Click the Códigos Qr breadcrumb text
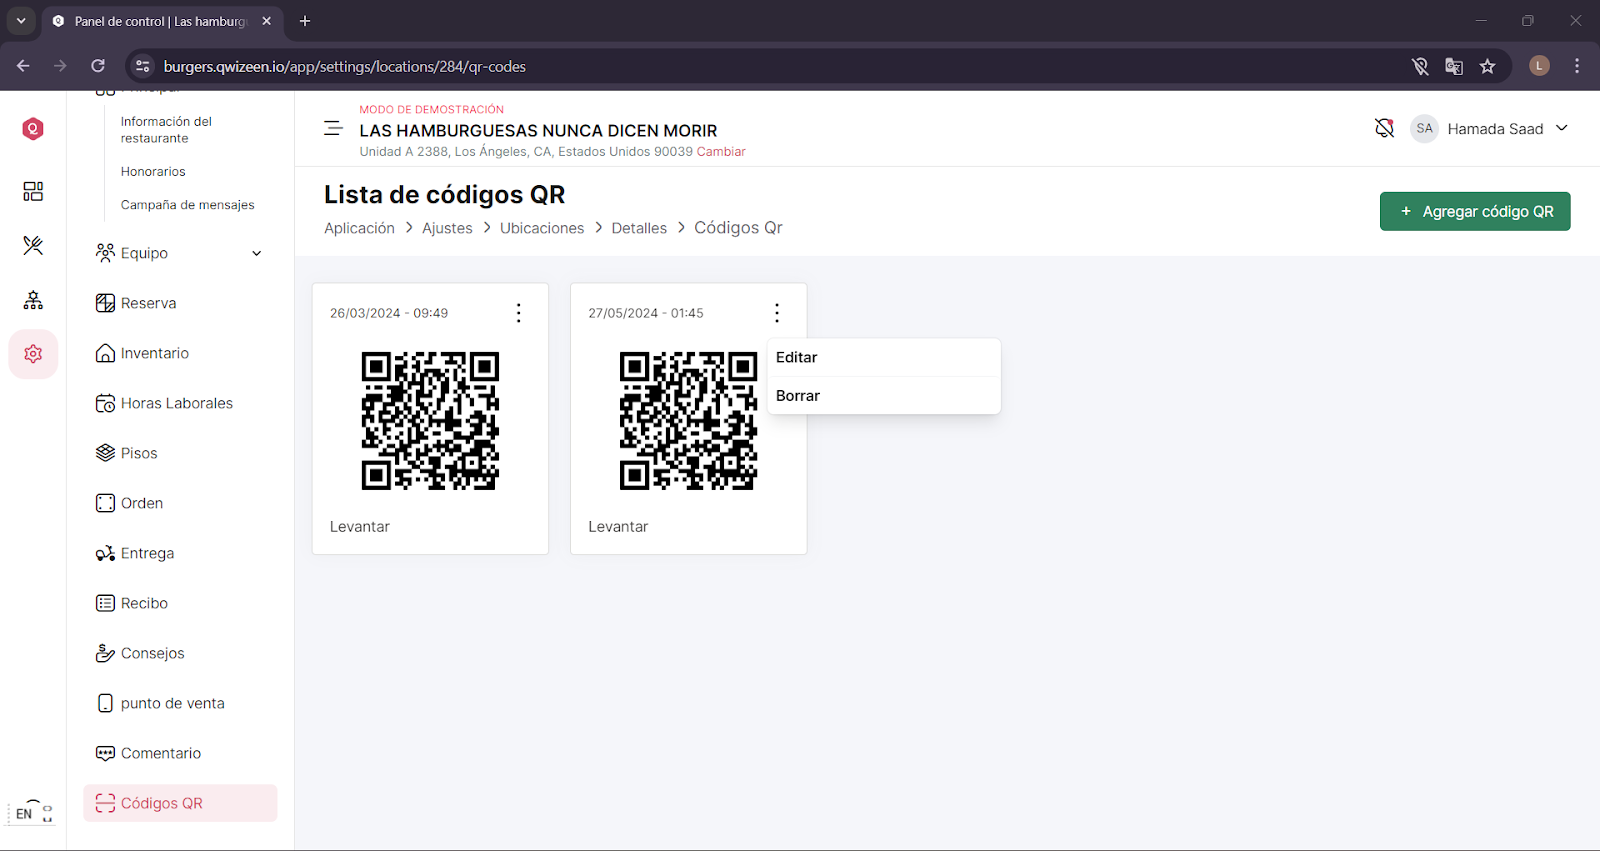This screenshot has height=851, width=1600. click(738, 228)
